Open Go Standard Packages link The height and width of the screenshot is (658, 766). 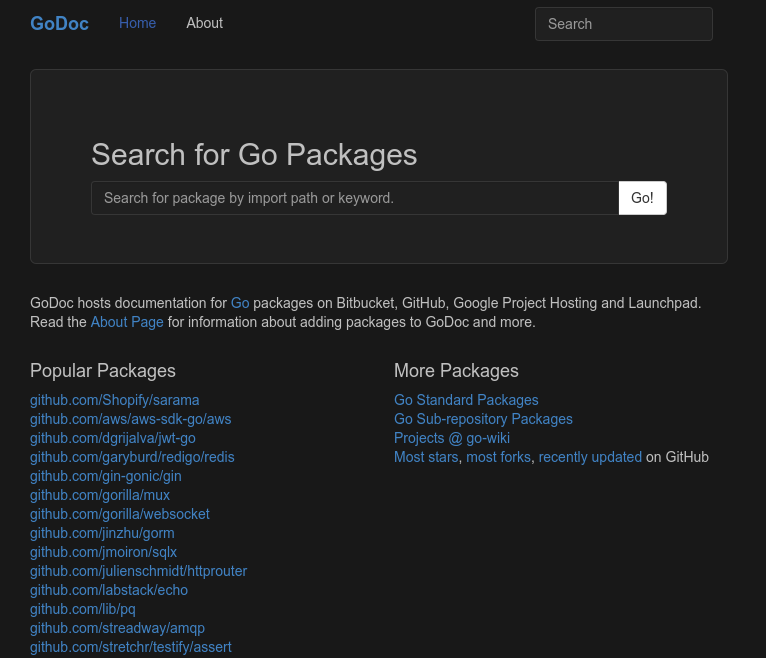(466, 400)
